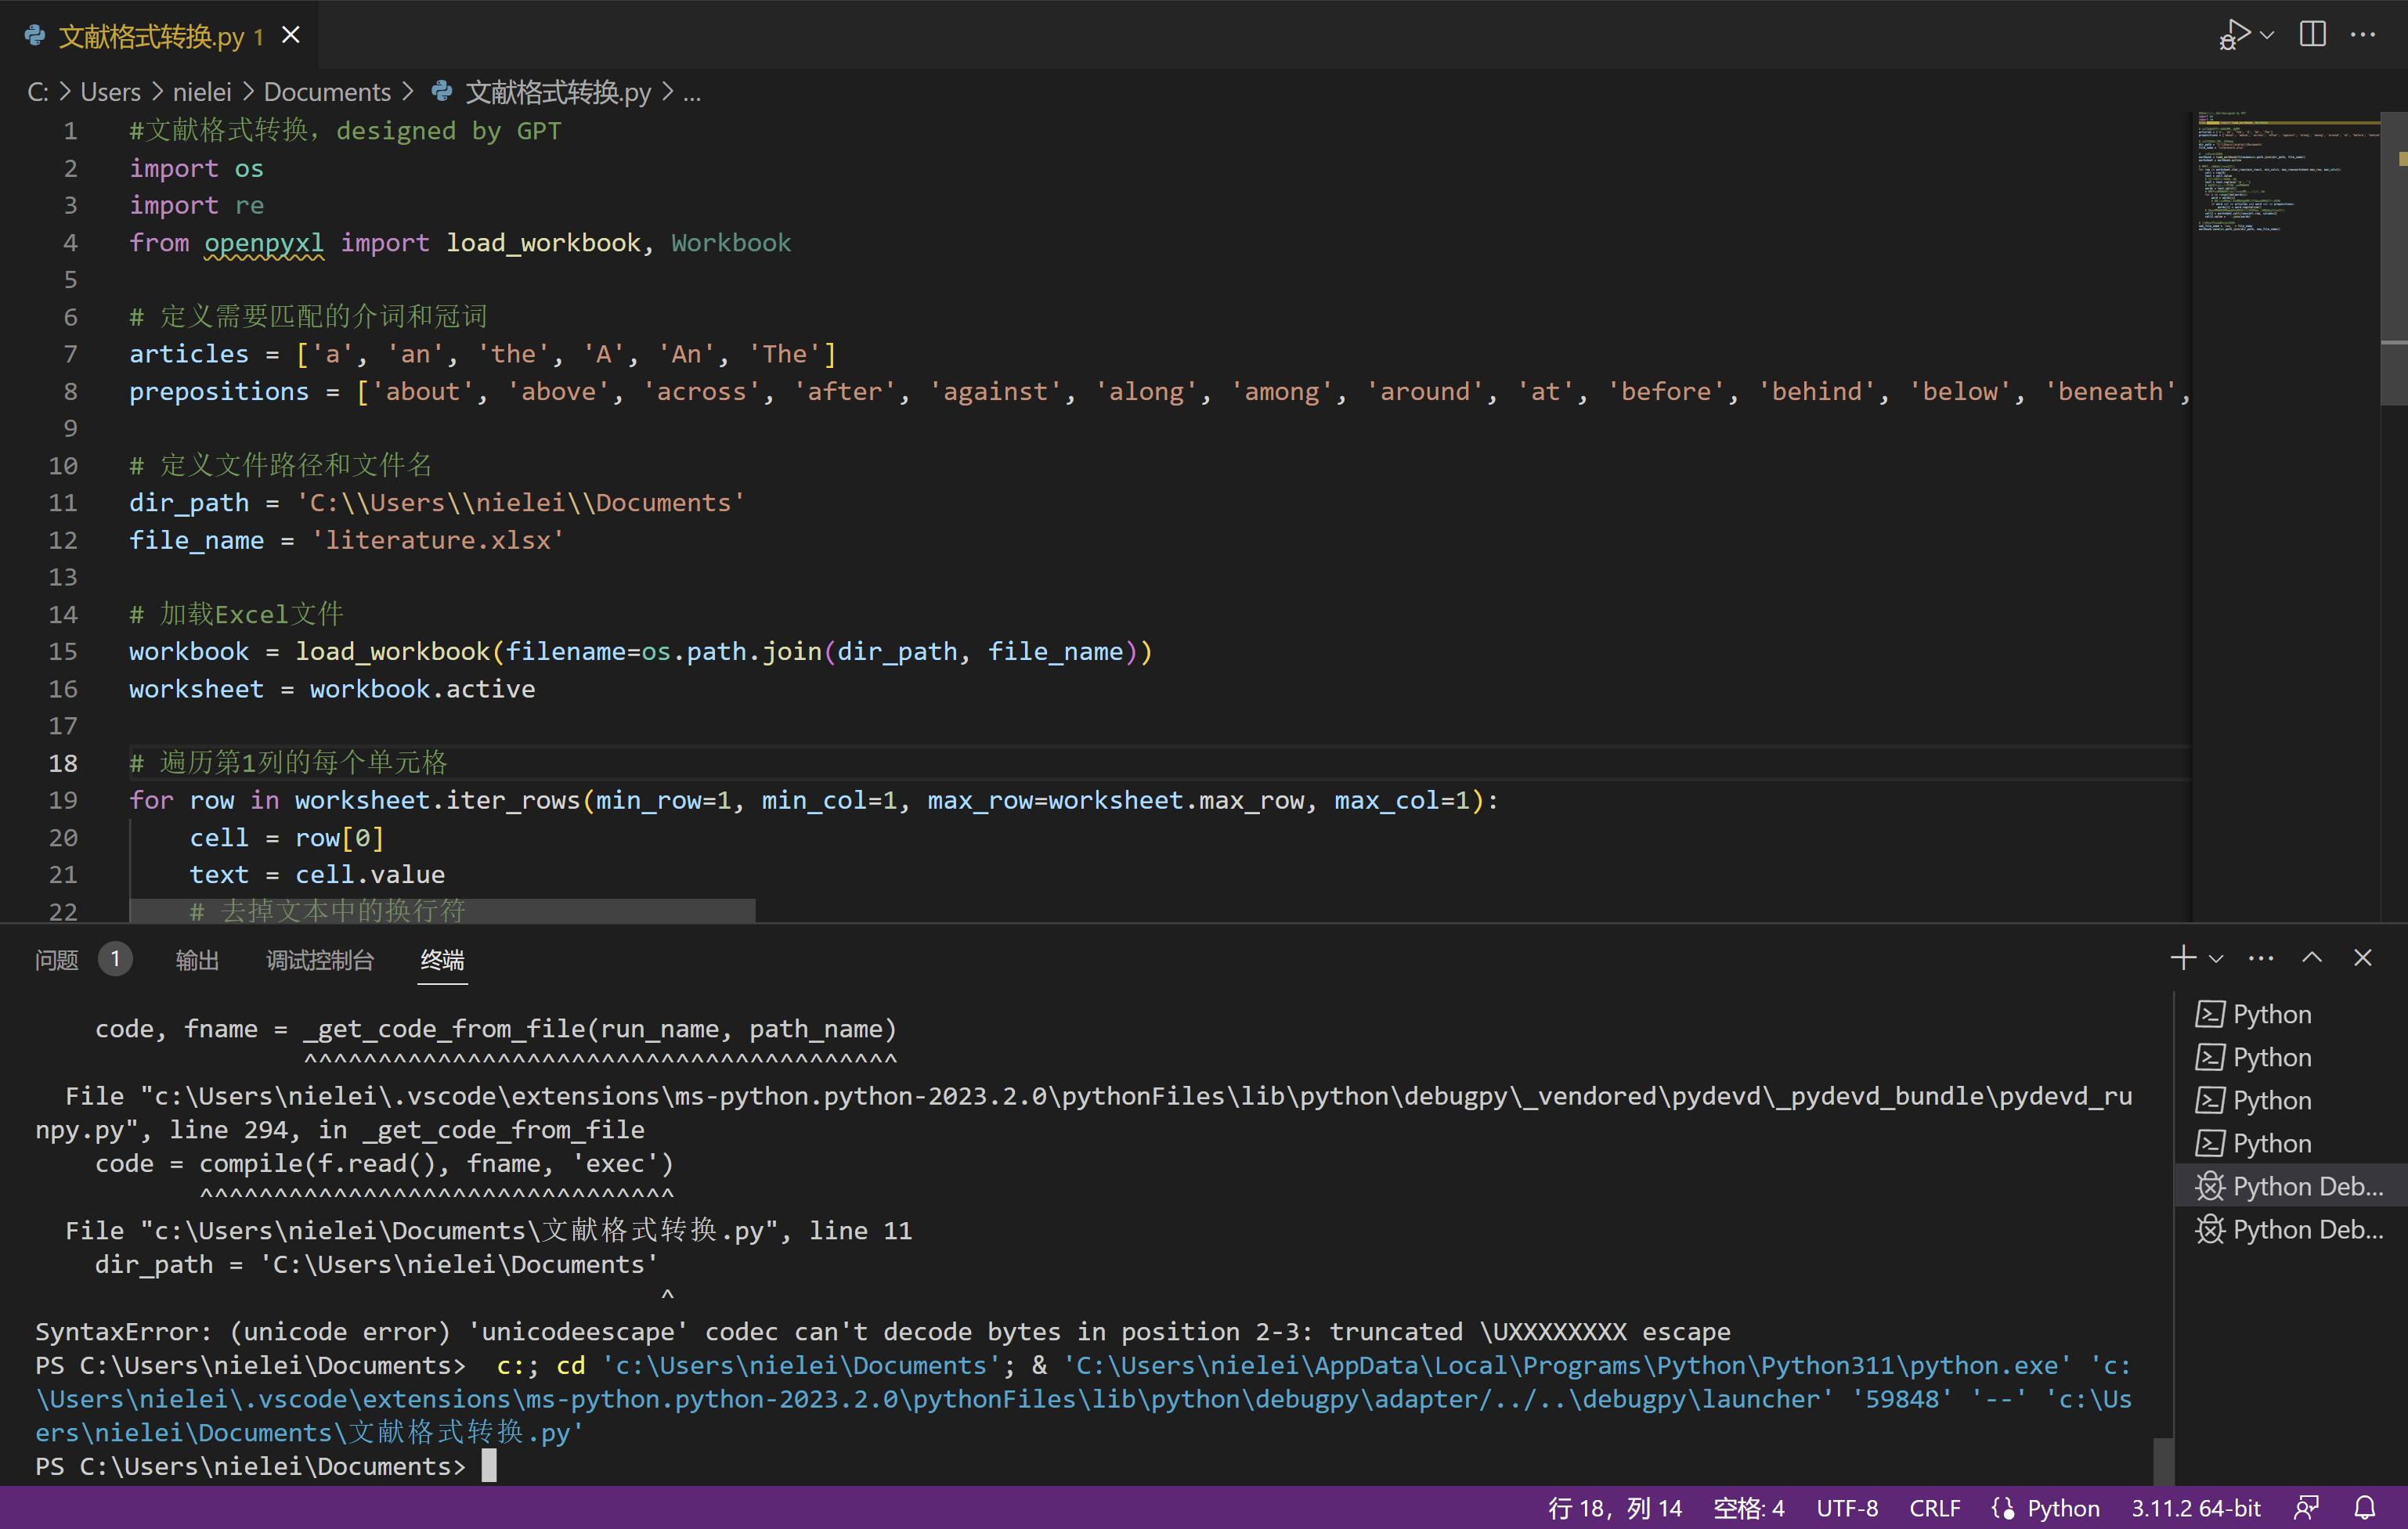Click the new terminal plus icon
Screen dimensions: 2408x1529
[x=2183, y=958]
